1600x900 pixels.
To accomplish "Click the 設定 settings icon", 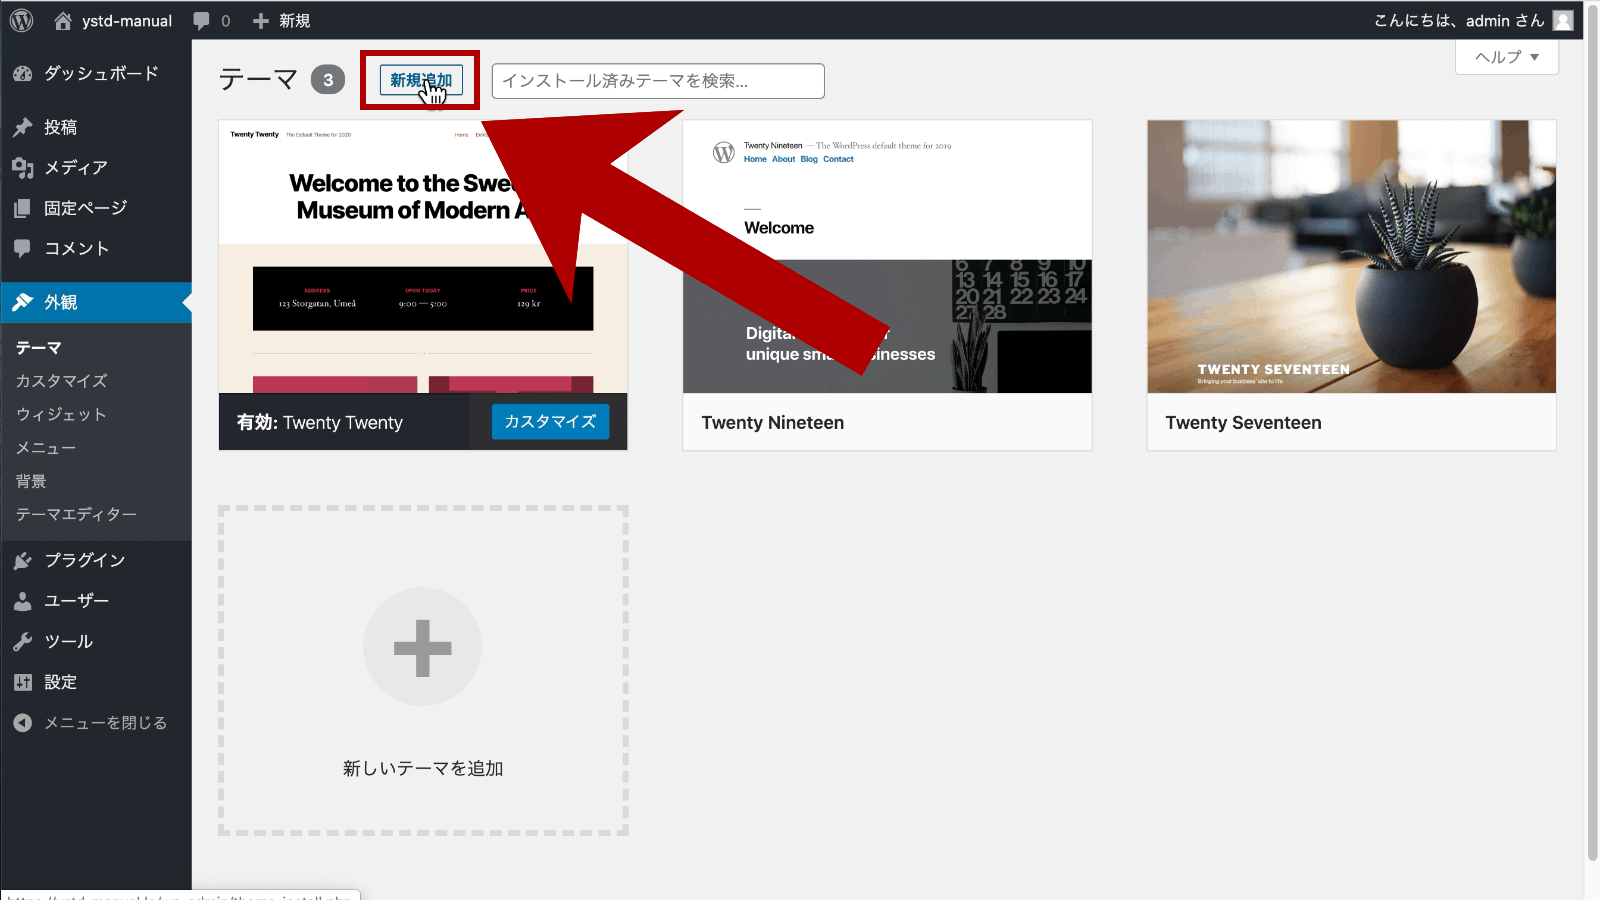I will (23, 682).
